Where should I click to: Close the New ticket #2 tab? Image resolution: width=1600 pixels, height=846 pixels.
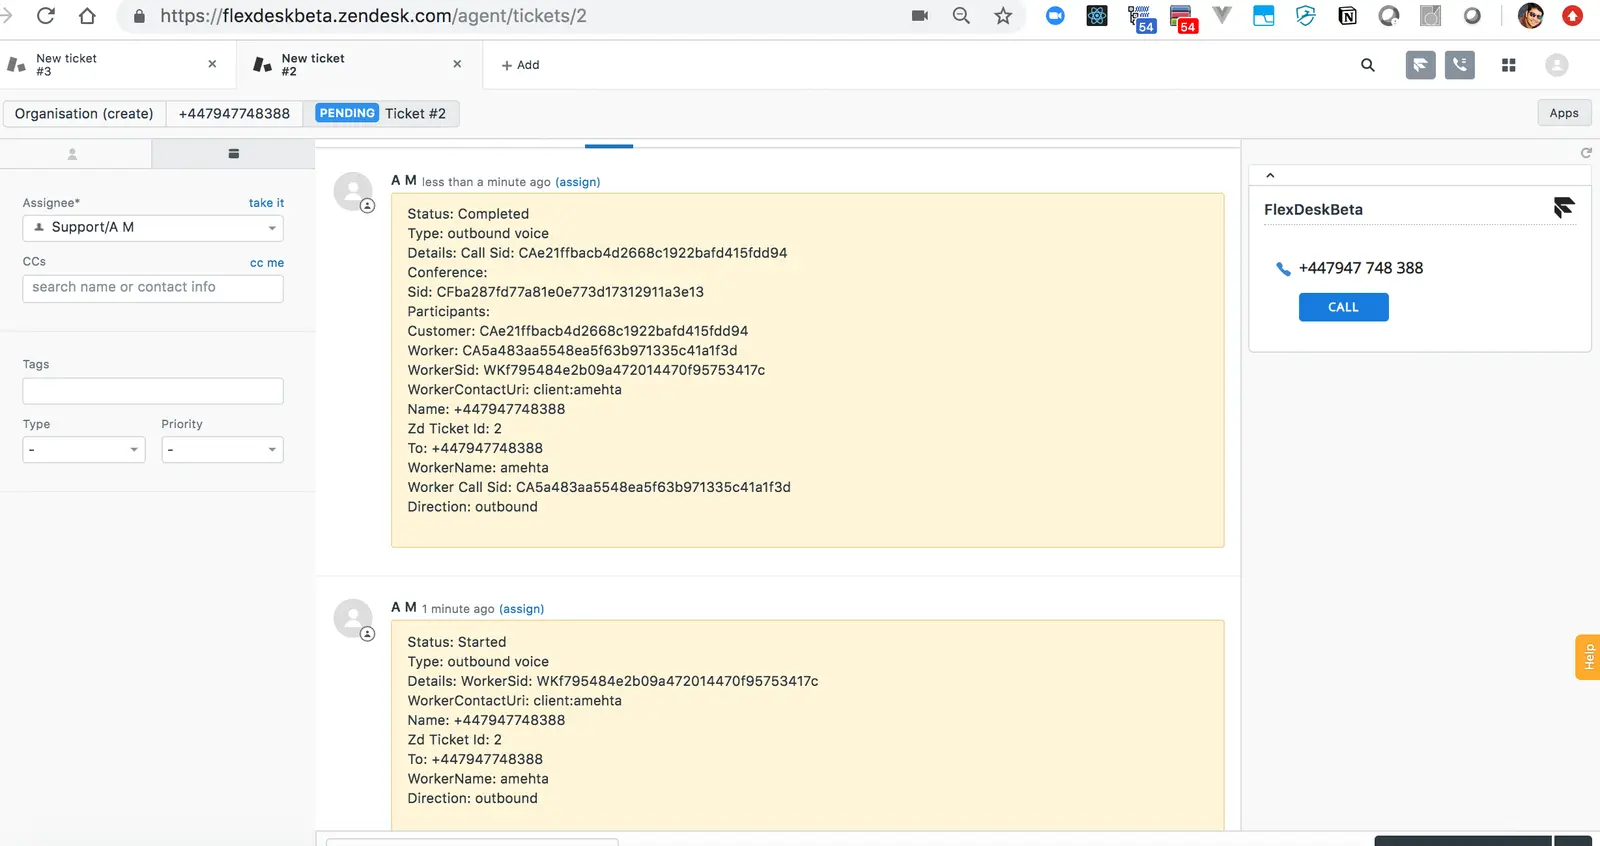pyautogui.click(x=457, y=64)
